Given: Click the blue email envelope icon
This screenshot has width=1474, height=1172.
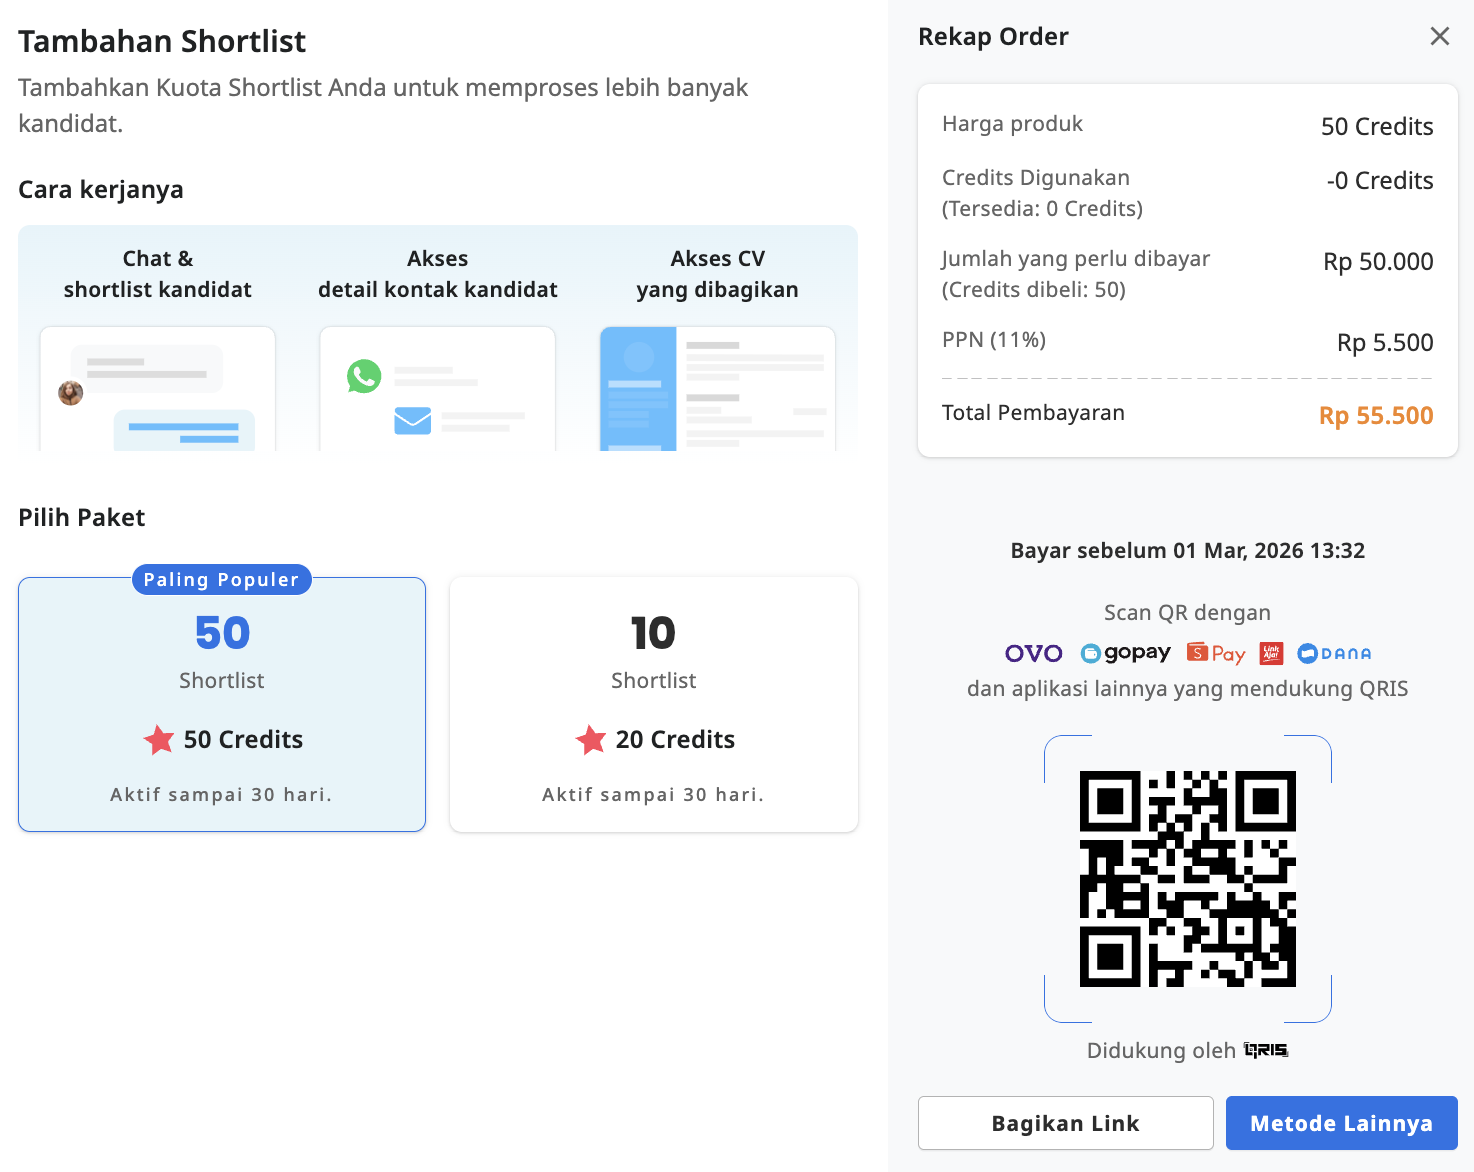Looking at the screenshot, I should (x=412, y=420).
